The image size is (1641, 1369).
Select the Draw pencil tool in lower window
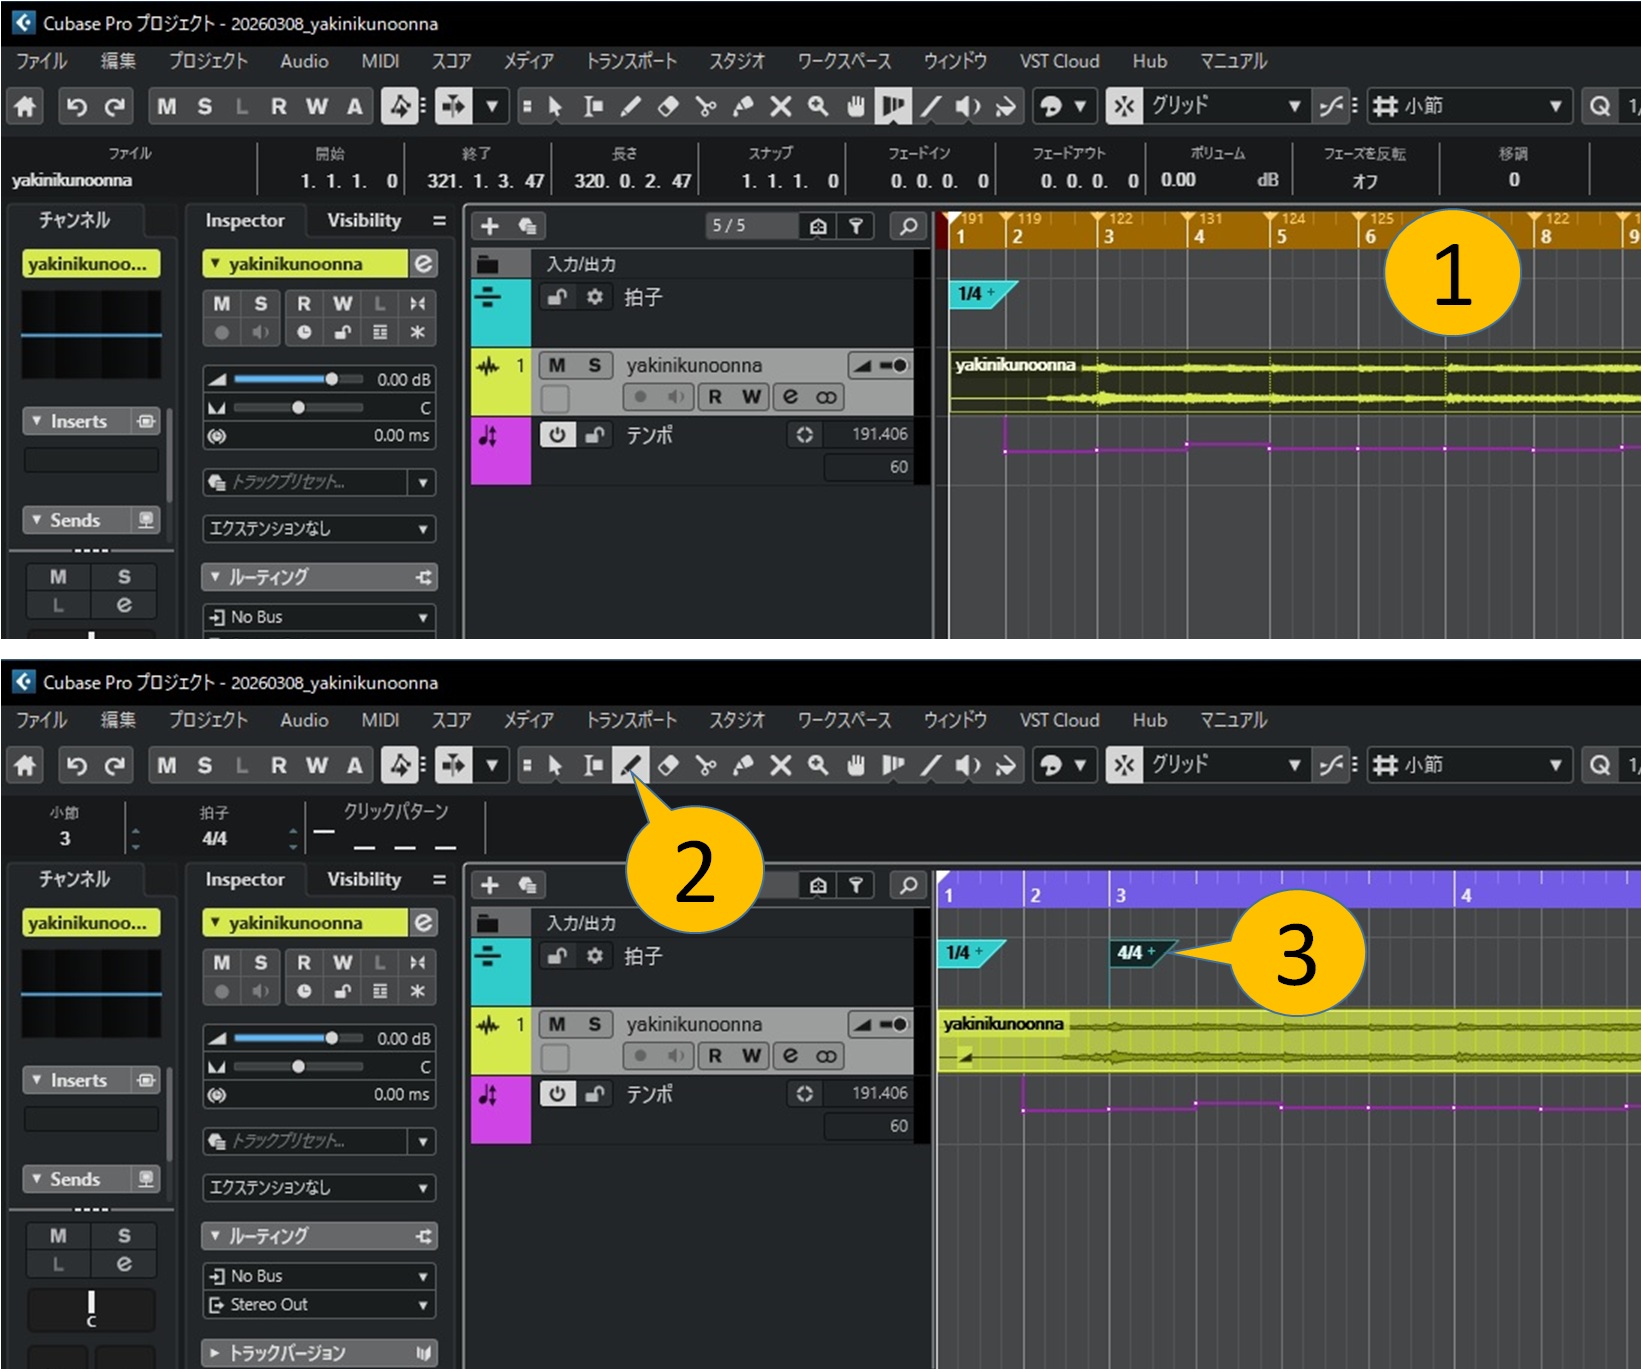pyautogui.click(x=630, y=766)
